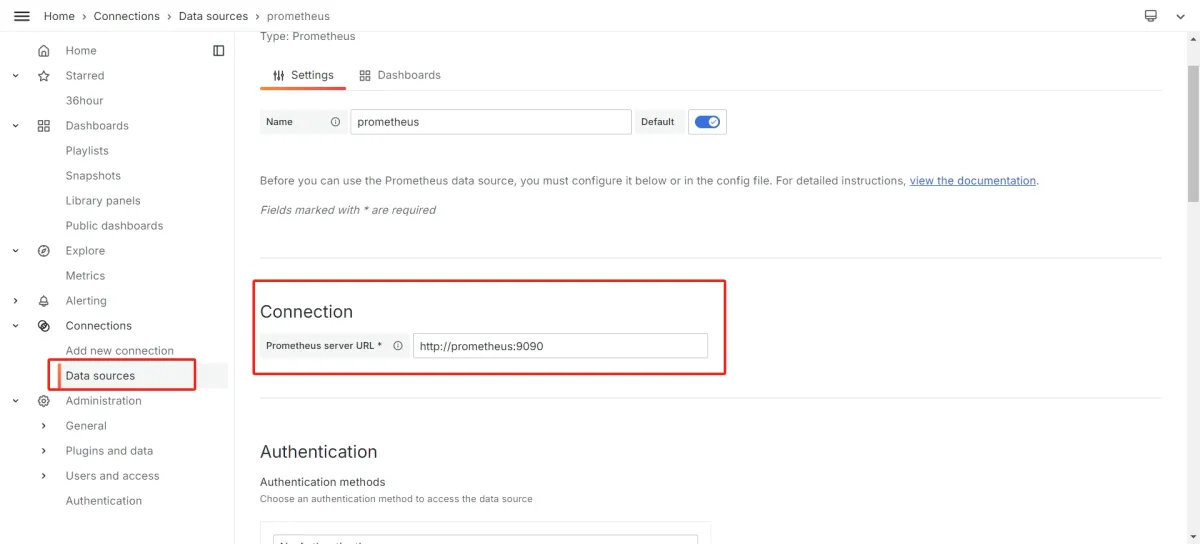Click the Explore compass icon
Image resolution: width=1200 pixels, height=544 pixels.
[43, 251]
